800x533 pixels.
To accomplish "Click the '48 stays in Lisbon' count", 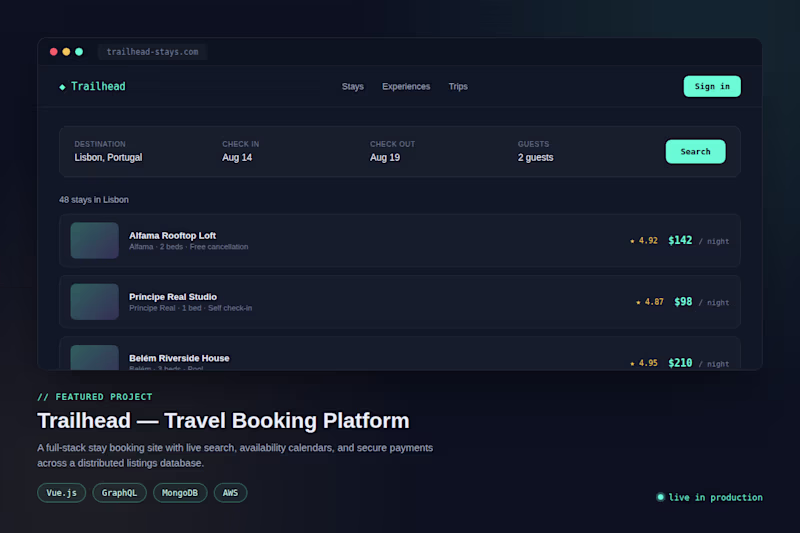I will click(x=94, y=199).
